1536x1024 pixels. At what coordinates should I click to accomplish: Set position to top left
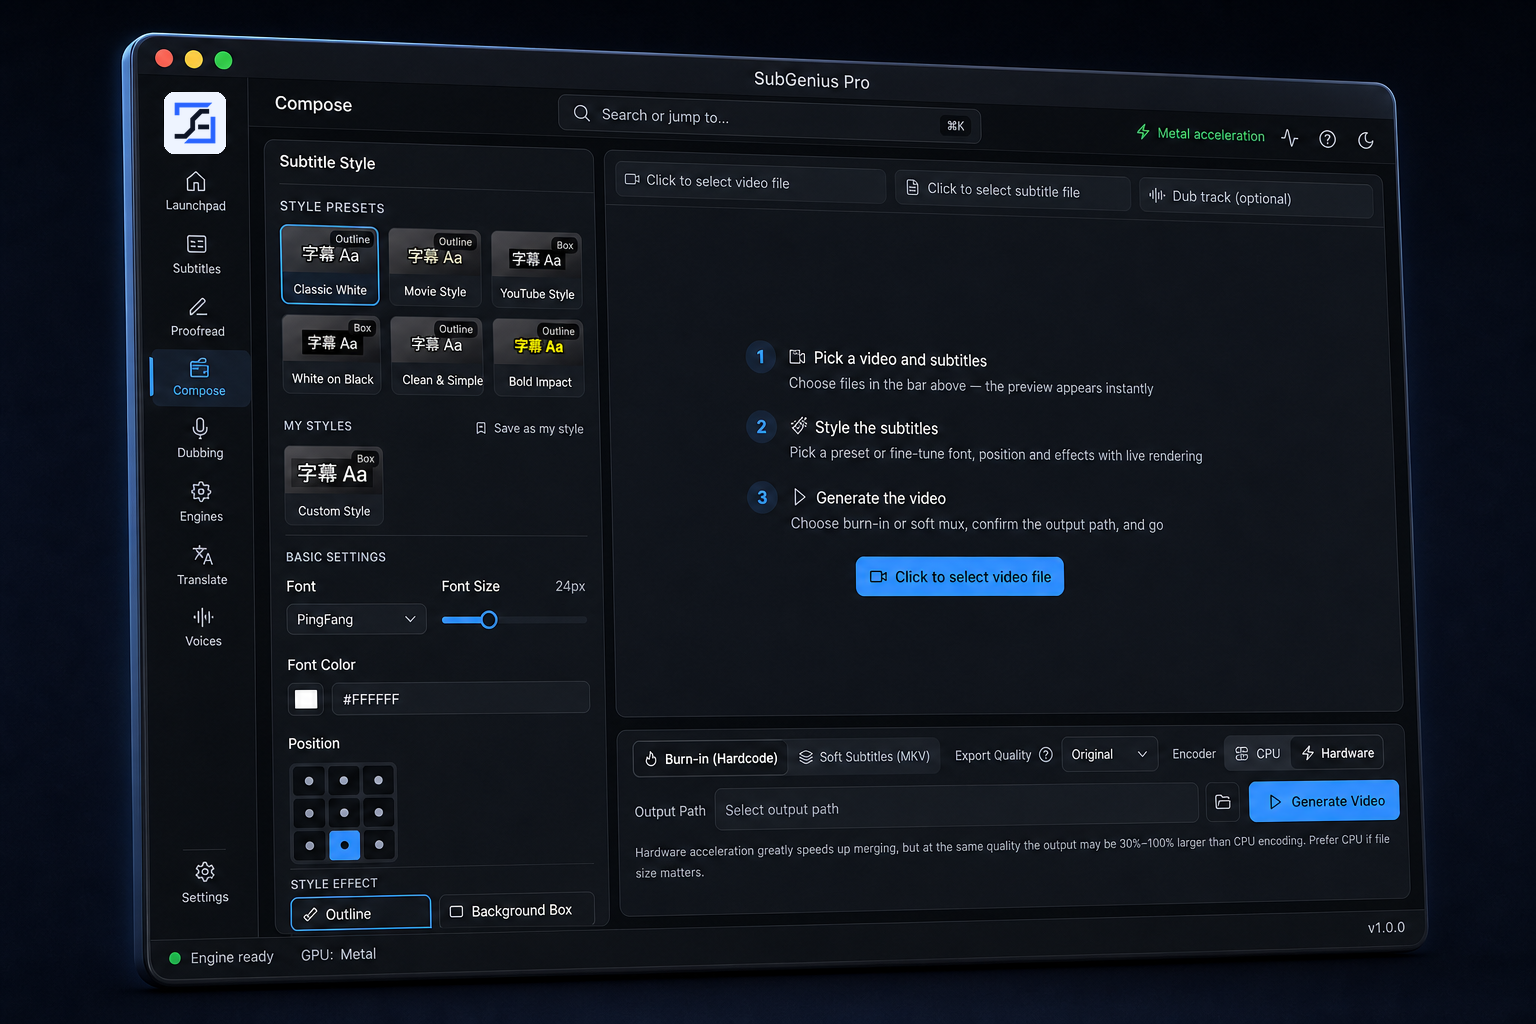click(309, 781)
